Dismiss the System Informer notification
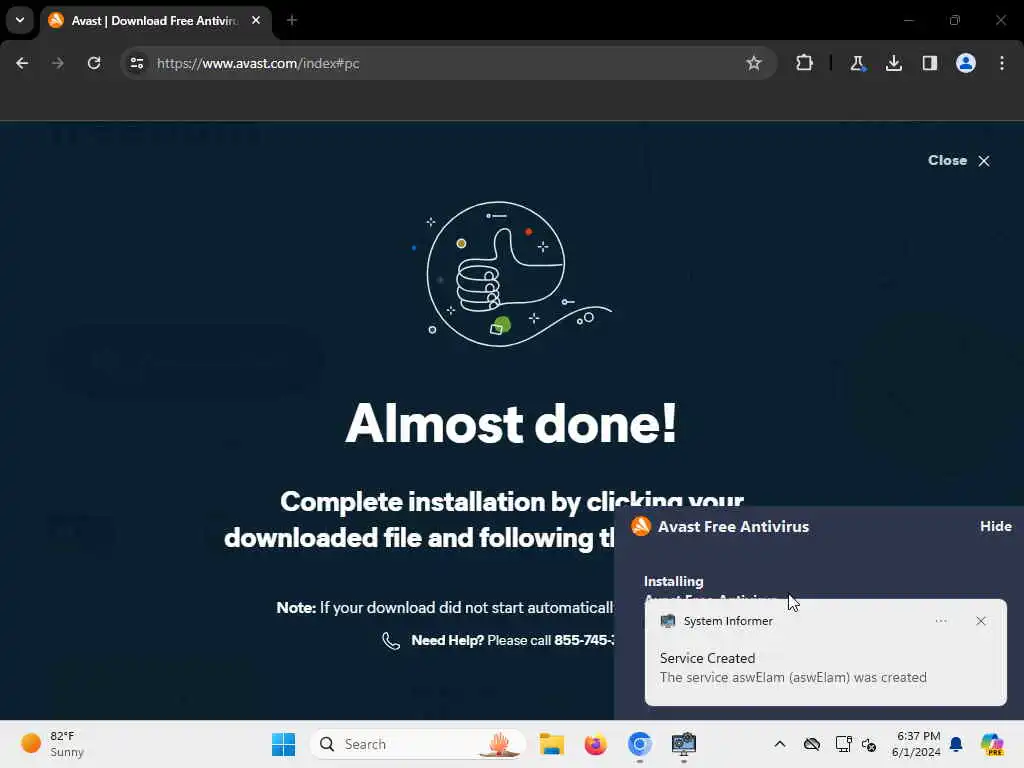 point(981,621)
